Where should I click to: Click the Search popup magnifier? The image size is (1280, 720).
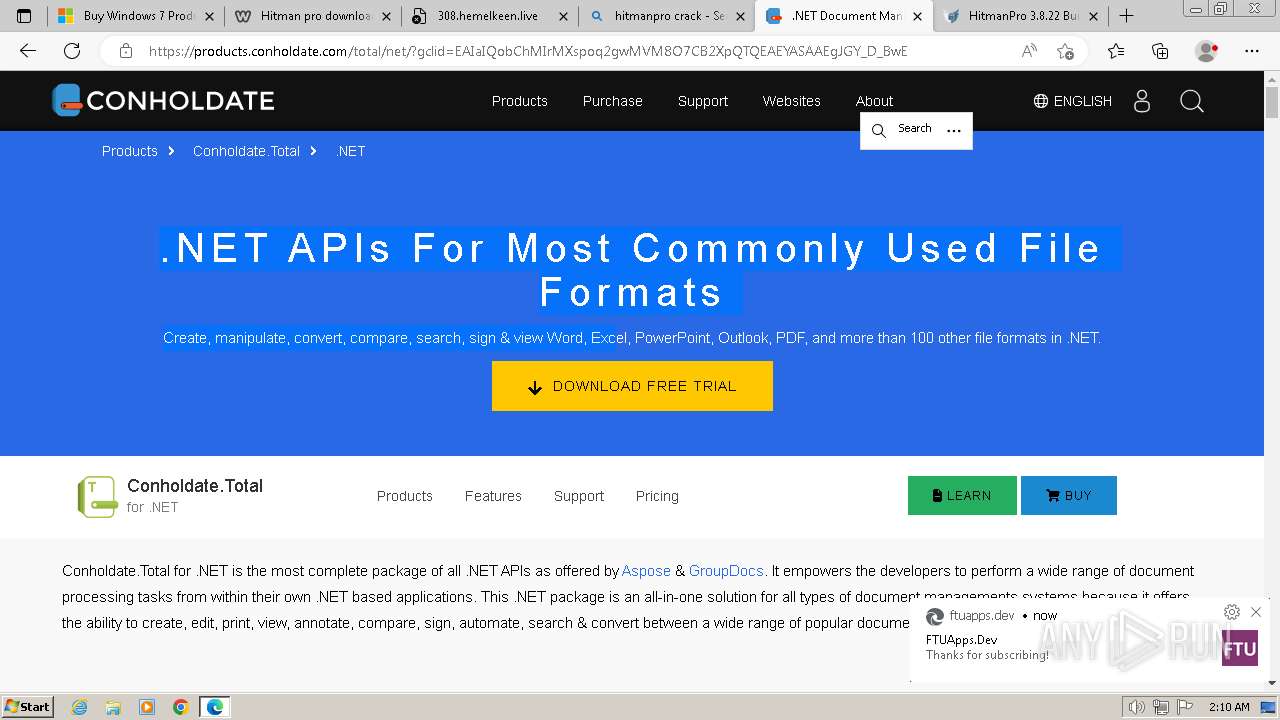(879, 130)
